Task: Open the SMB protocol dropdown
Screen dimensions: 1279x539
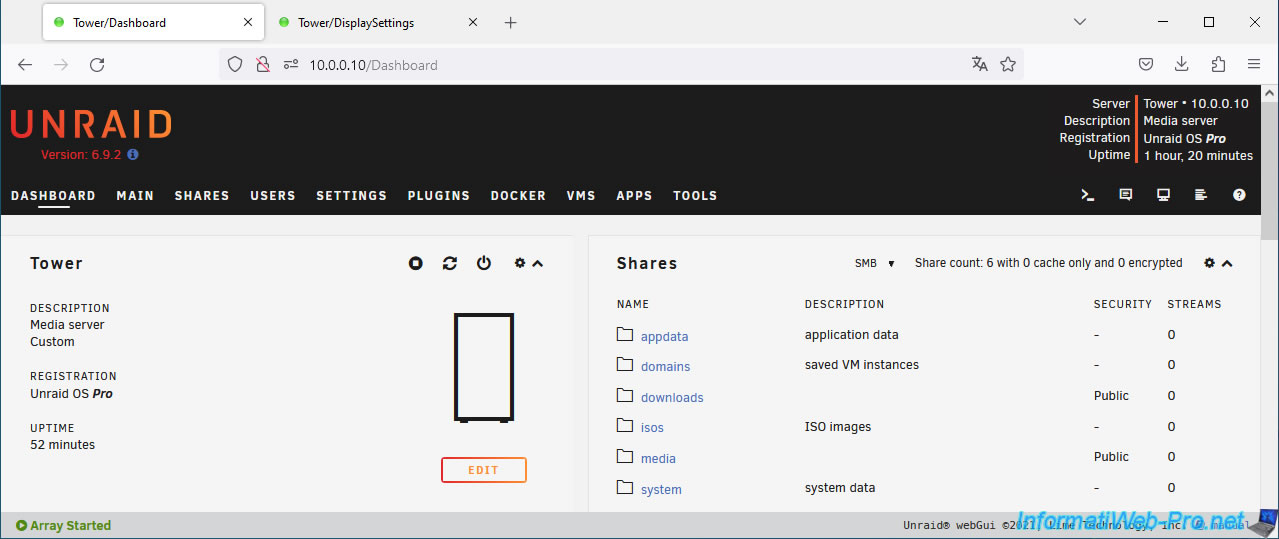Action: (875, 264)
